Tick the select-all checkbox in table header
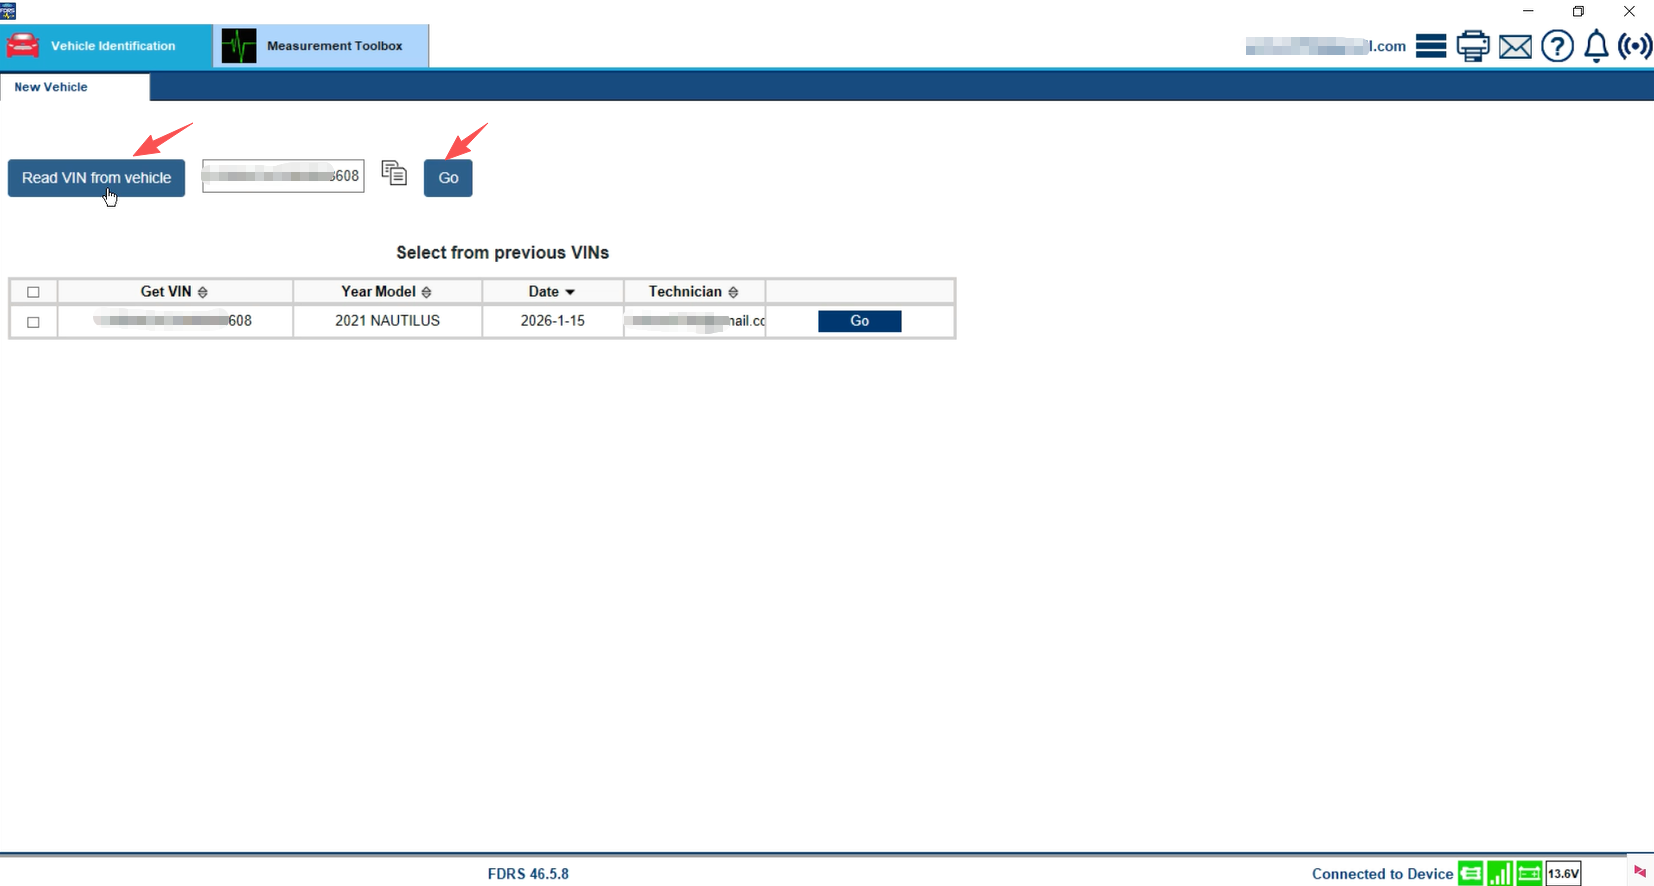1654x886 pixels. pyautogui.click(x=33, y=292)
